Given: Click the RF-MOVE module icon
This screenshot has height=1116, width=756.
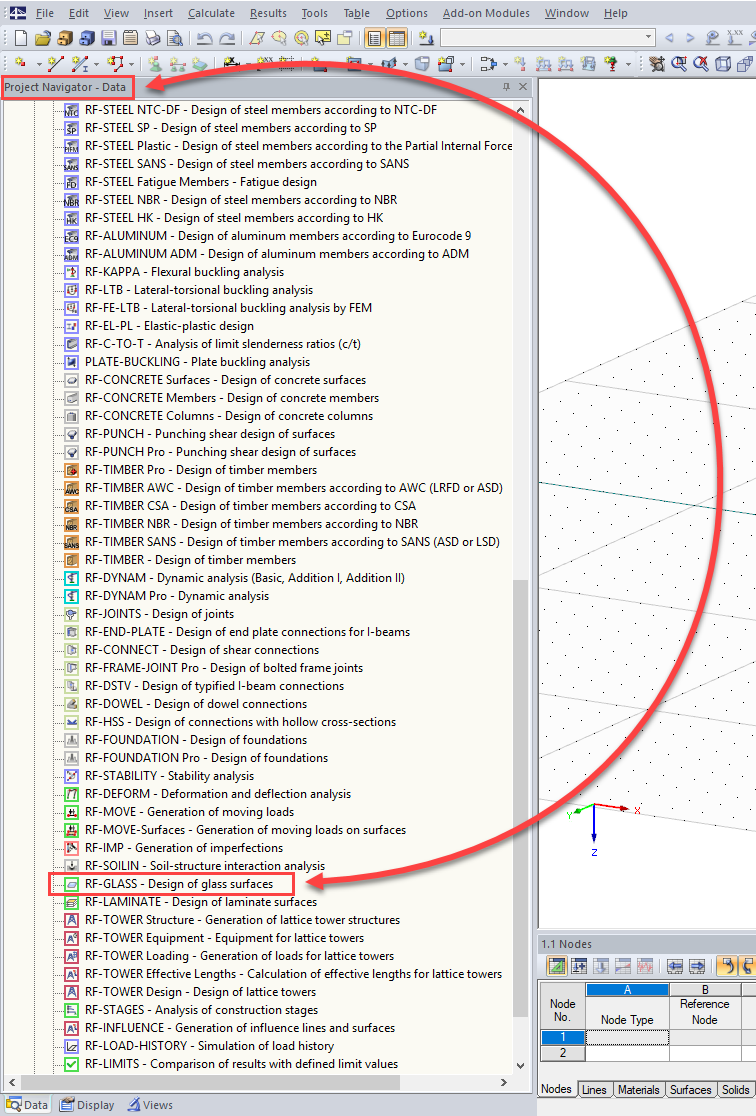Looking at the screenshot, I should [71, 812].
